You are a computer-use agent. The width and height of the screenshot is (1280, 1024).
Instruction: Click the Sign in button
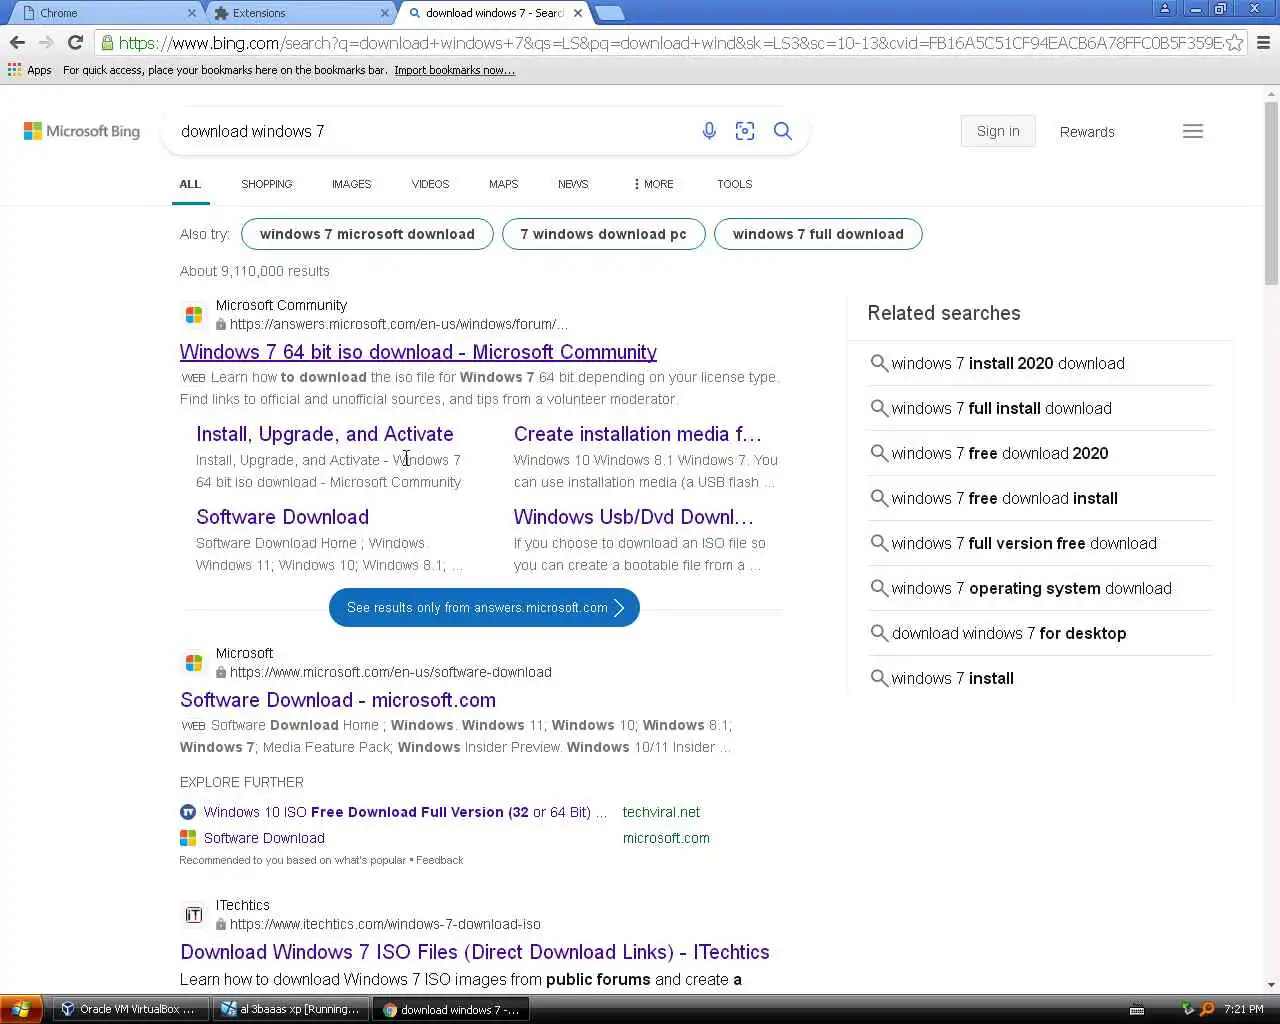[x=998, y=131]
